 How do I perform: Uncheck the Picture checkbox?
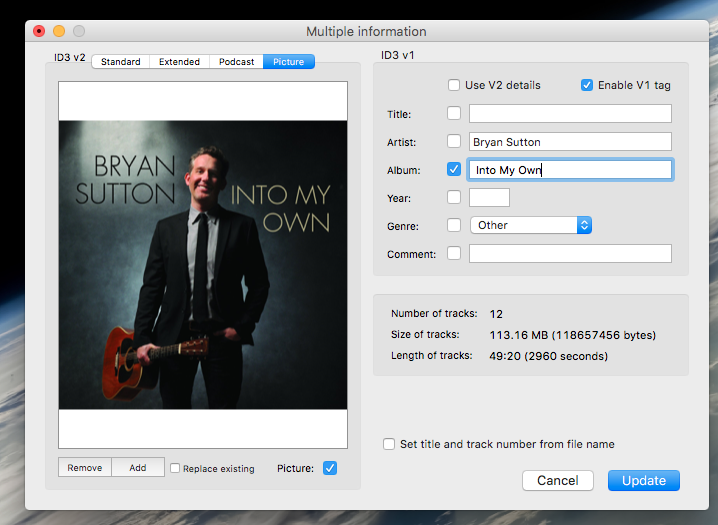coord(330,468)
